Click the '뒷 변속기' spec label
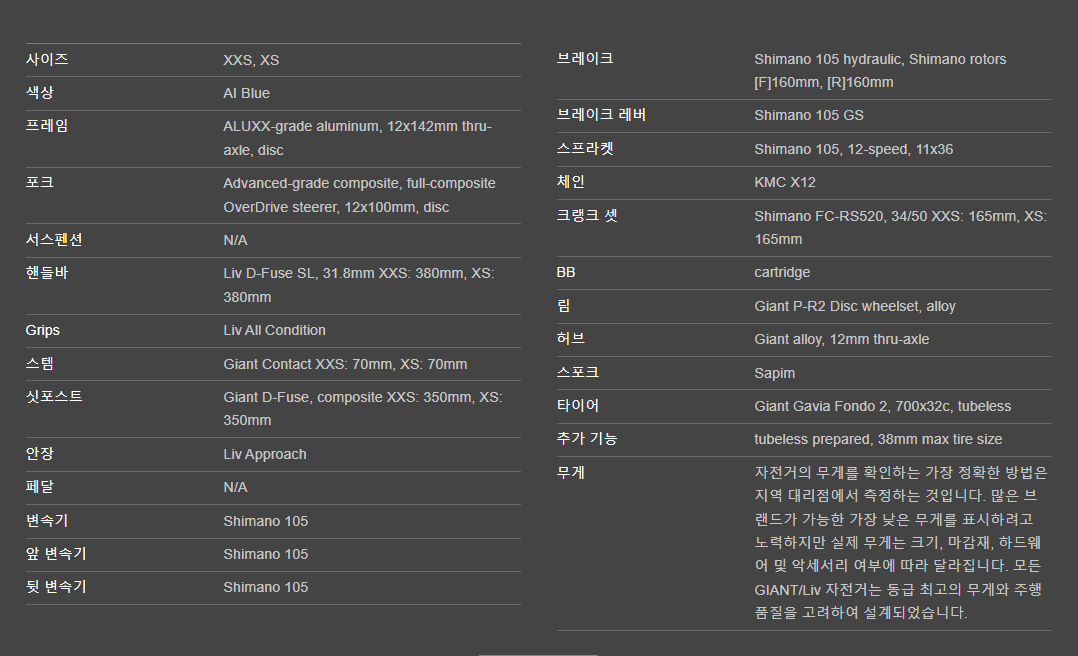The width and height of the screenshot is (1078, 656). tap(56, 587)
